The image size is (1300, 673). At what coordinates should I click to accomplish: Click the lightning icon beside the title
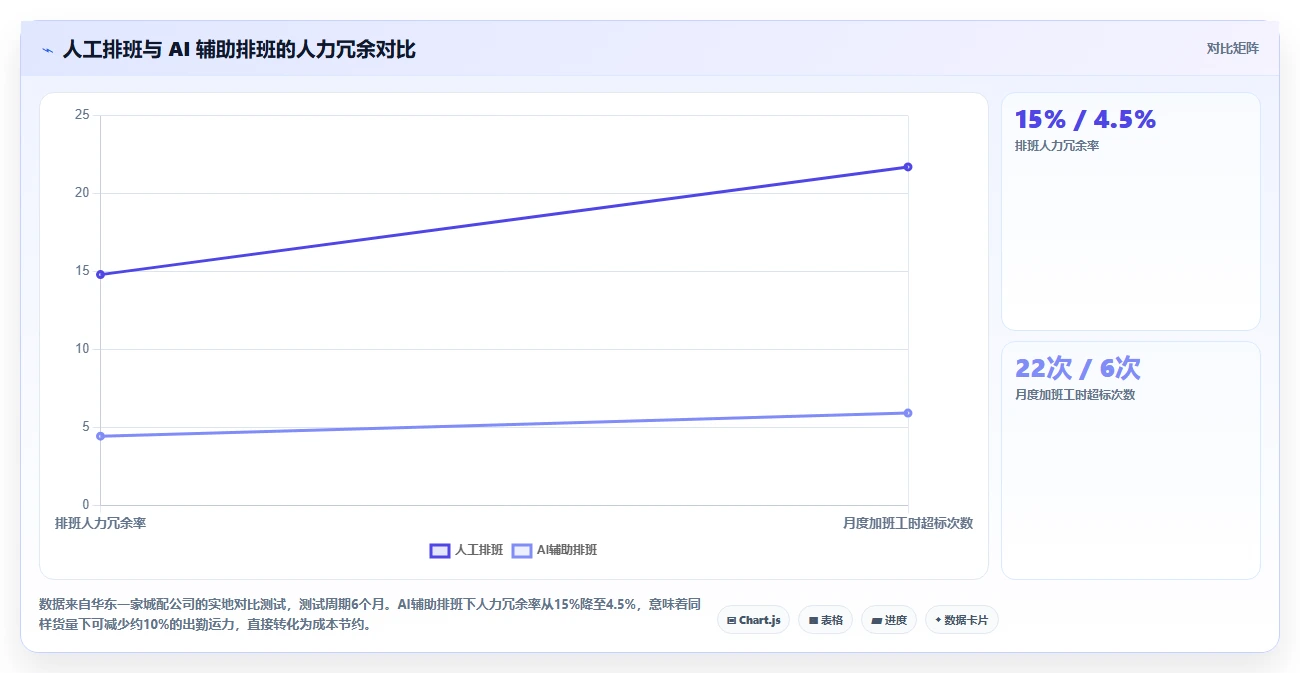(x=47, y=50)
